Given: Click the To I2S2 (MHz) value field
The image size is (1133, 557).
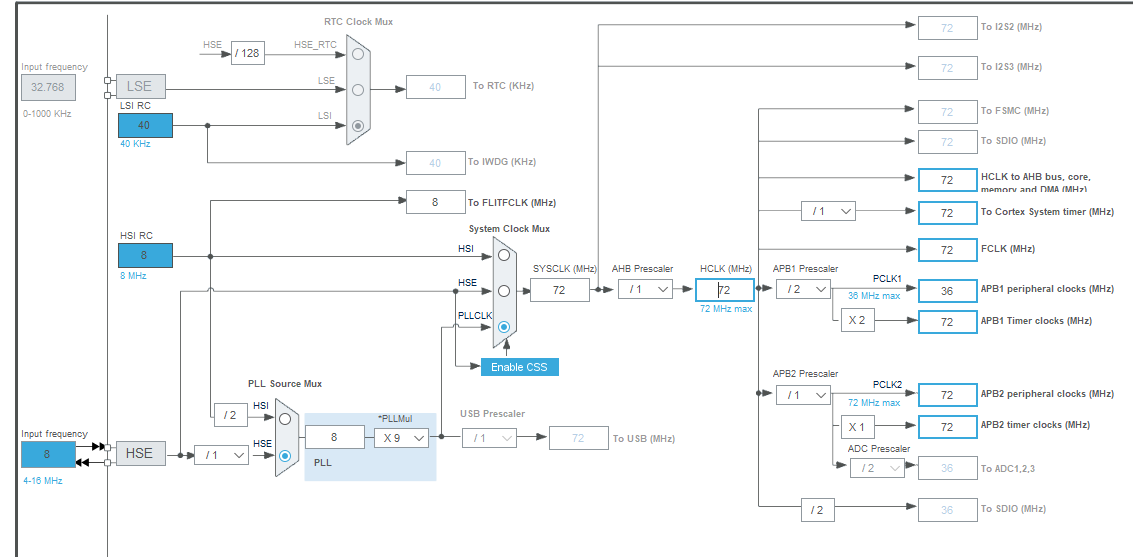Looking at the screenshot, I should 947,28.
